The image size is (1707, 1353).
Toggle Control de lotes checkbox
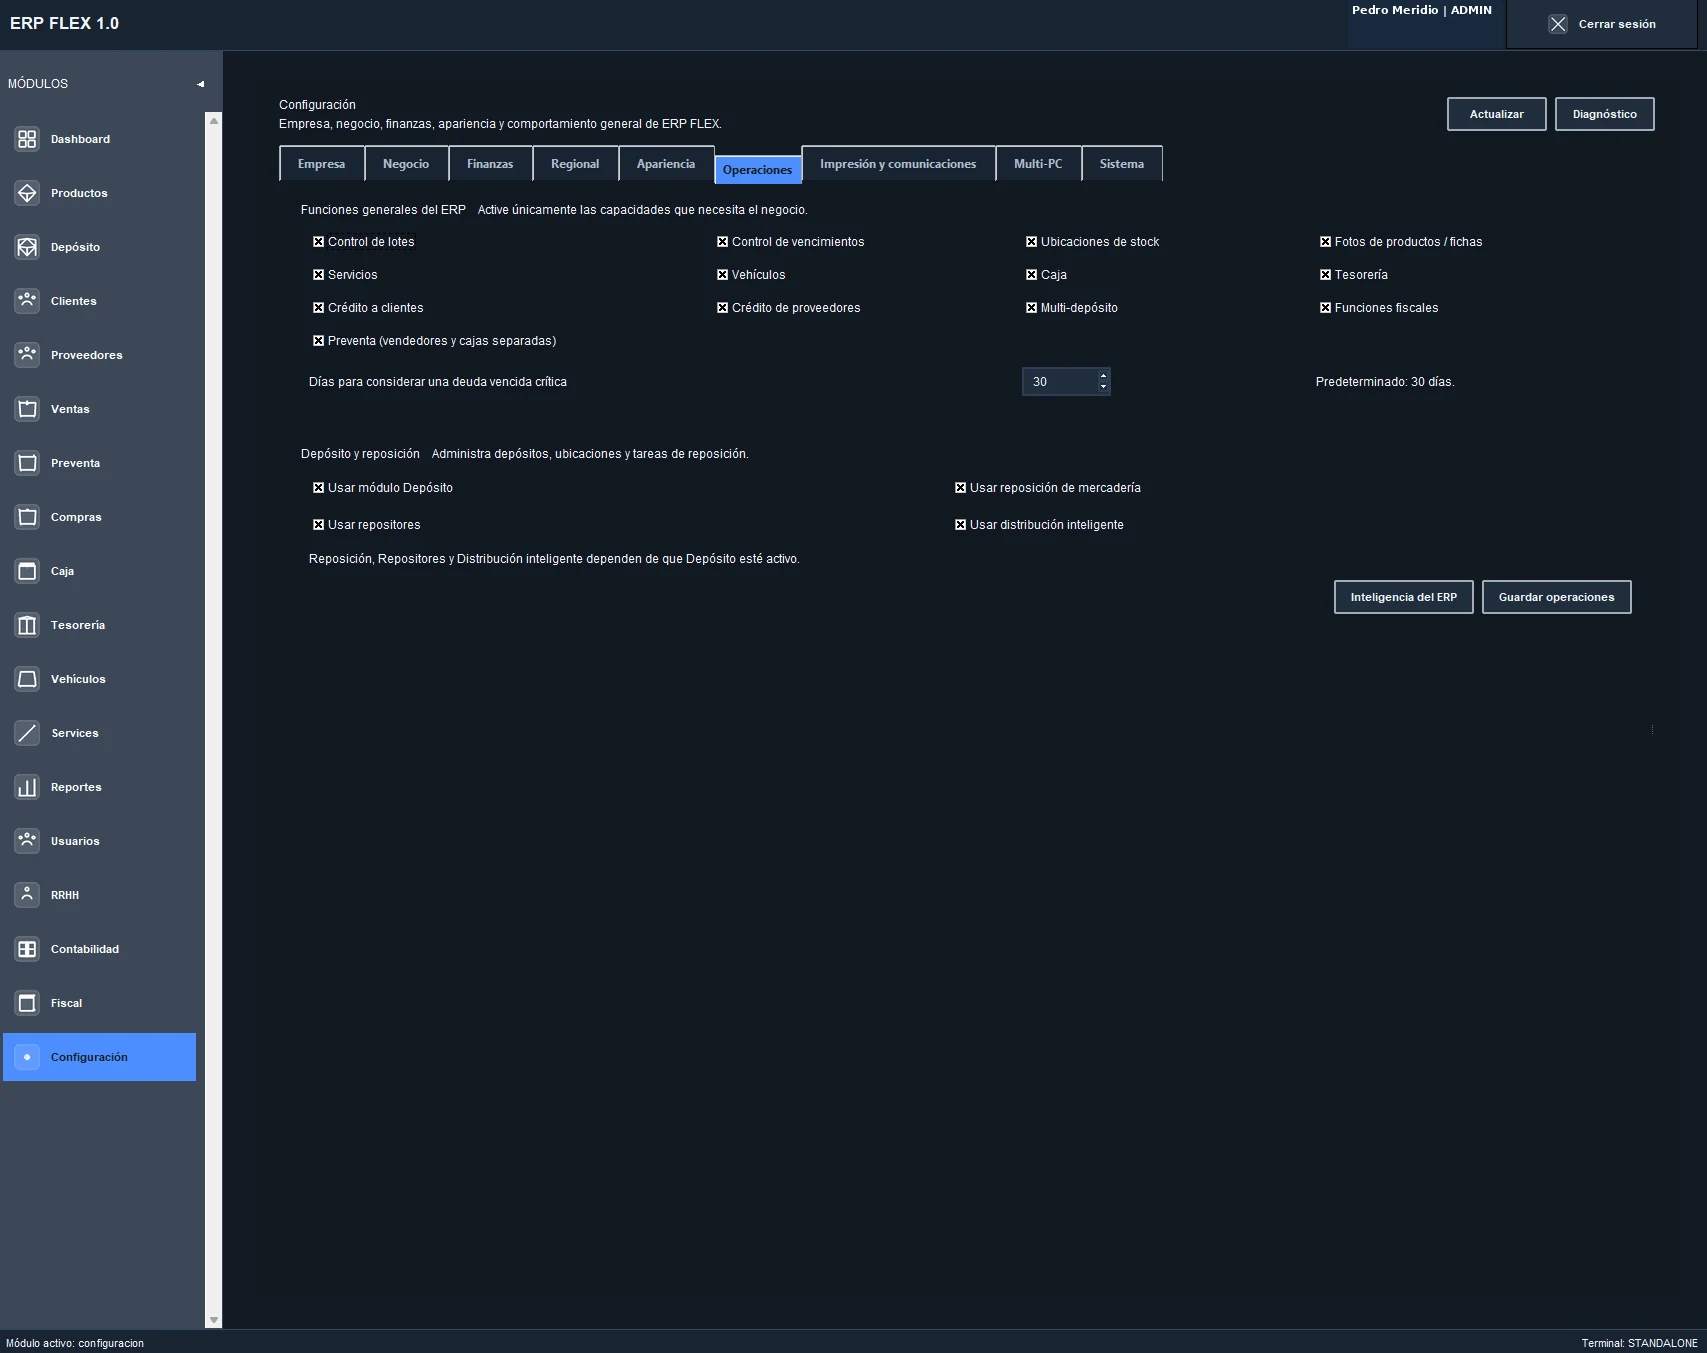click(x=318, y=242)
